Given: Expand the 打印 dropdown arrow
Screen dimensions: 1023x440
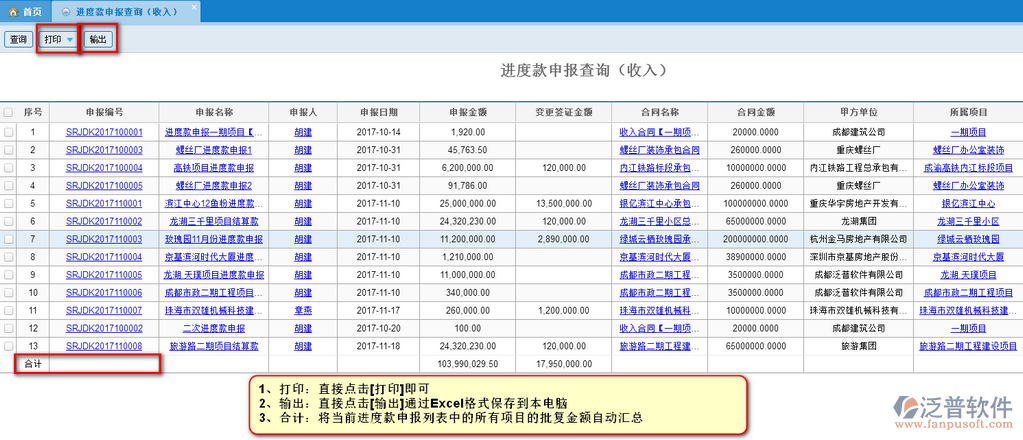Looking at the screenshot, I should [x=70, y=40].
